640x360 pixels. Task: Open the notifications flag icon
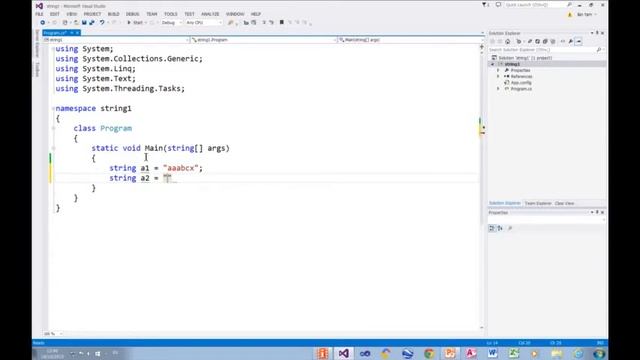485,5
